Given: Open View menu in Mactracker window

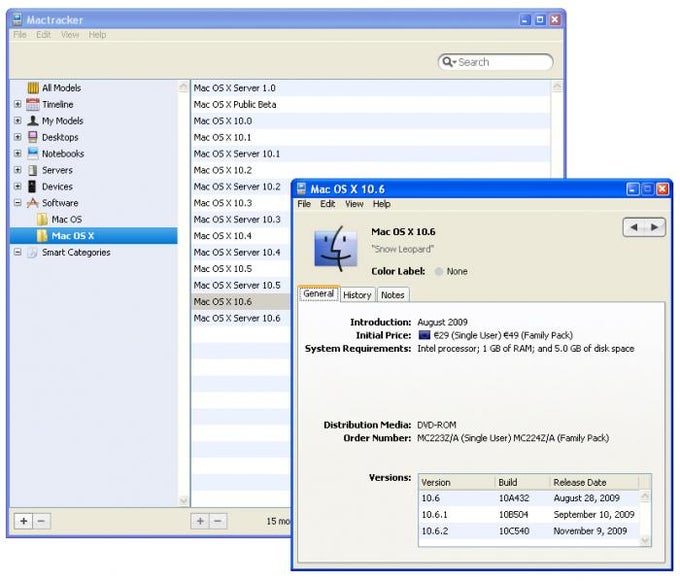Looking at the screenshot, I should pos(70,35).
